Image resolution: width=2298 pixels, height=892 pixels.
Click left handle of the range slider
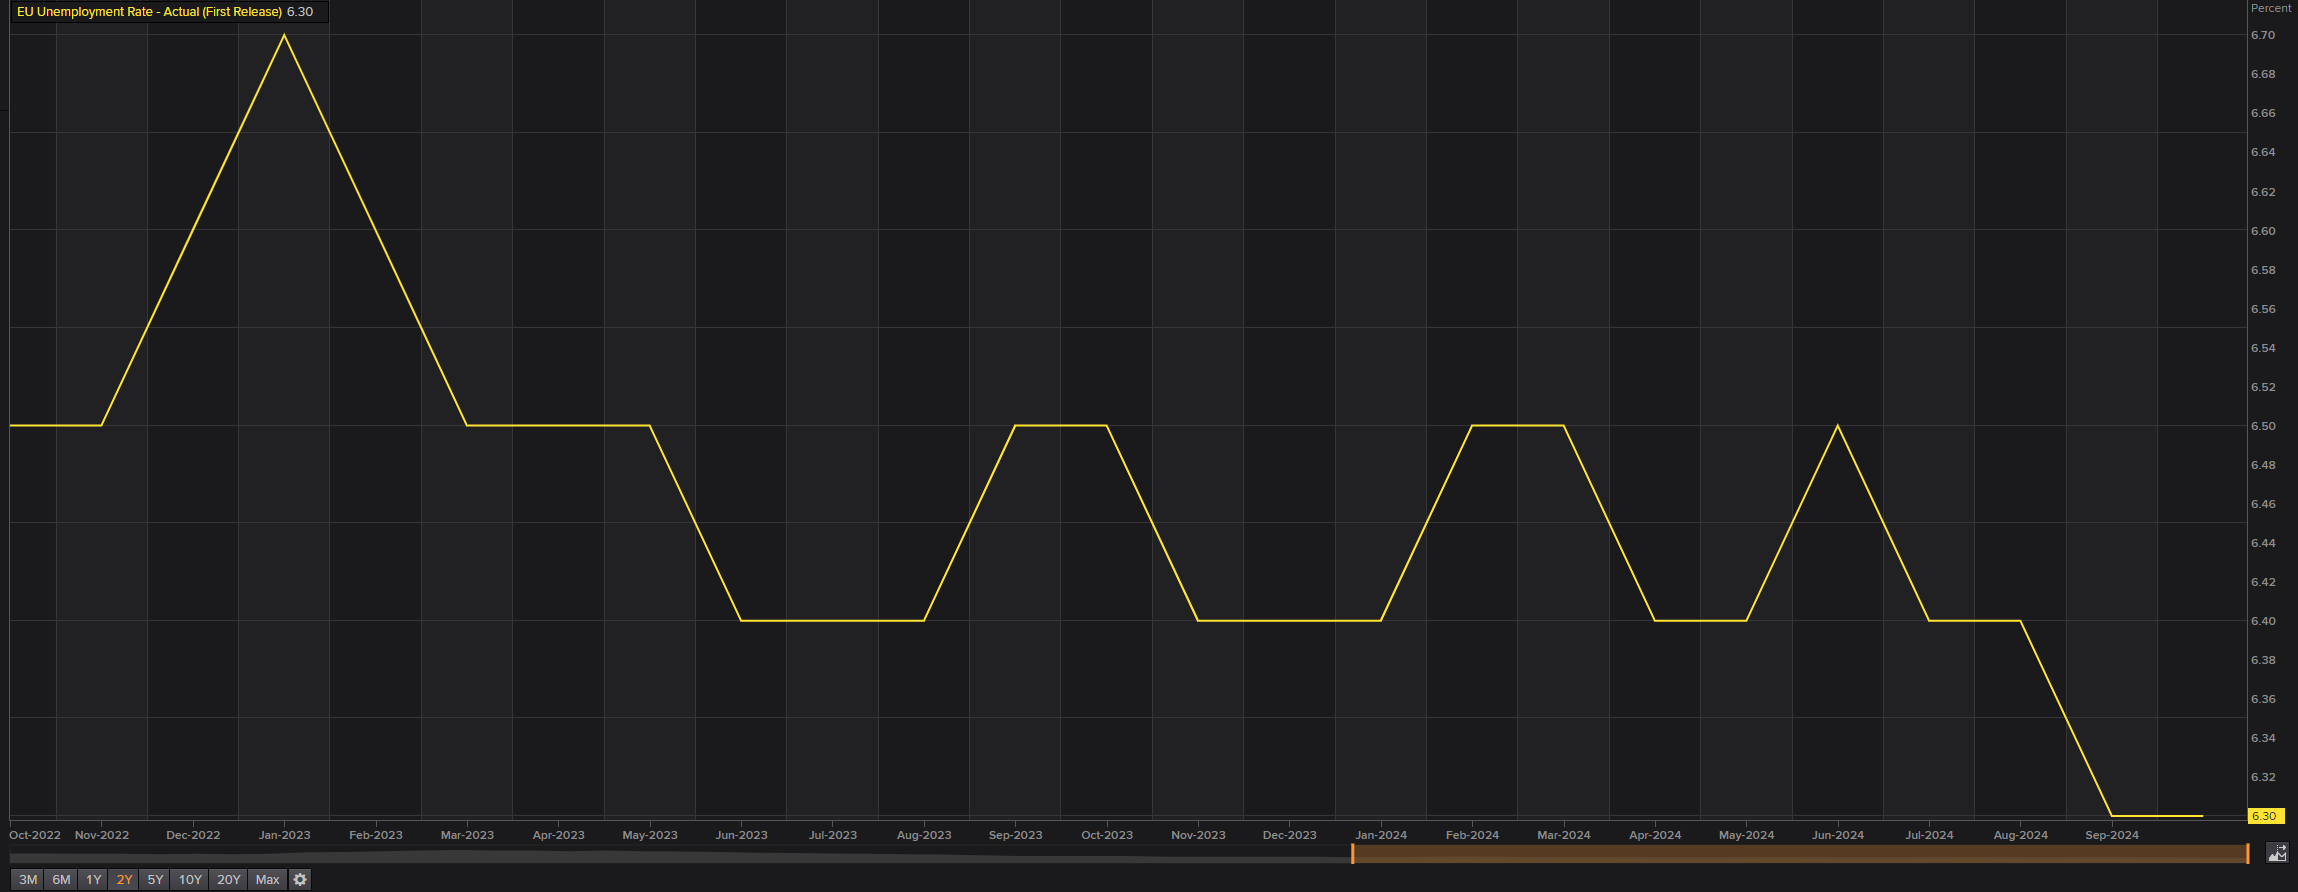tap(1352, 853)
